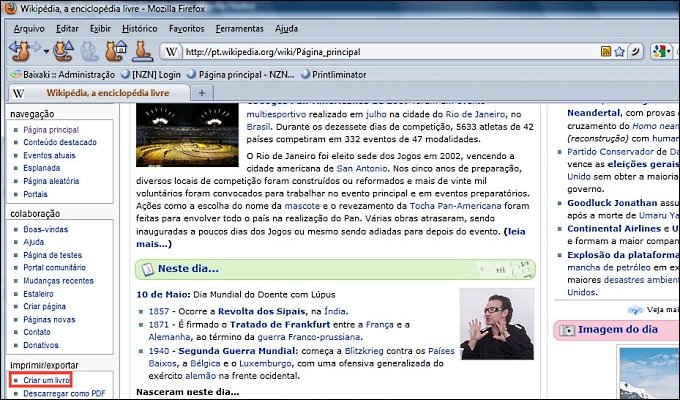Image resolution: width=680 pixels, height=400 pixels.
Task: Click the cat-themed Reload button
Action: pyautogui.click(x=63, y=51)
